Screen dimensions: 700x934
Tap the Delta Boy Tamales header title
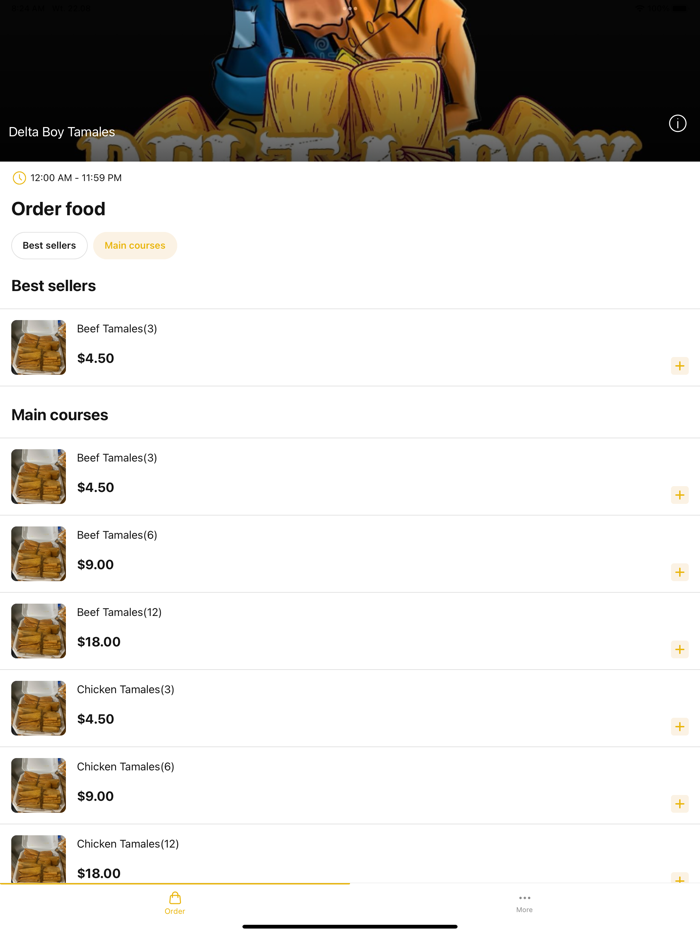pyautogui.click(x=62, y=132)
